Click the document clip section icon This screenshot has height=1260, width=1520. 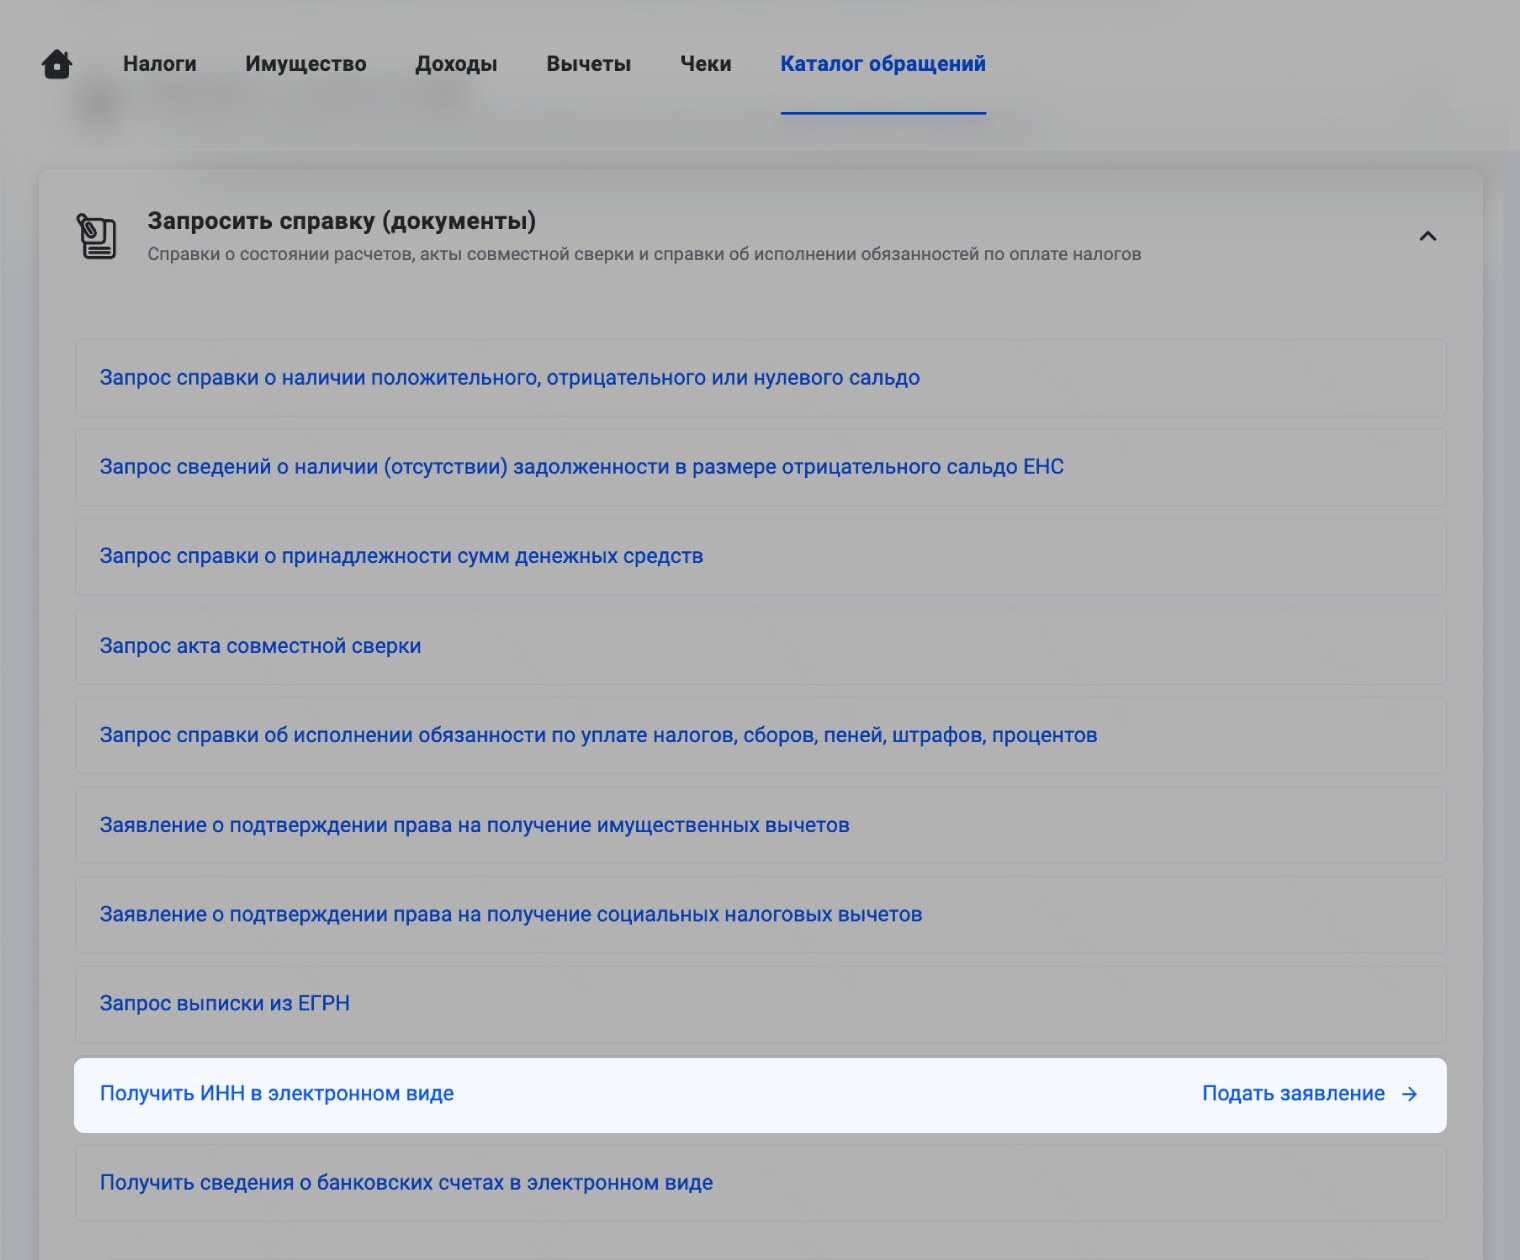point(97,237)
